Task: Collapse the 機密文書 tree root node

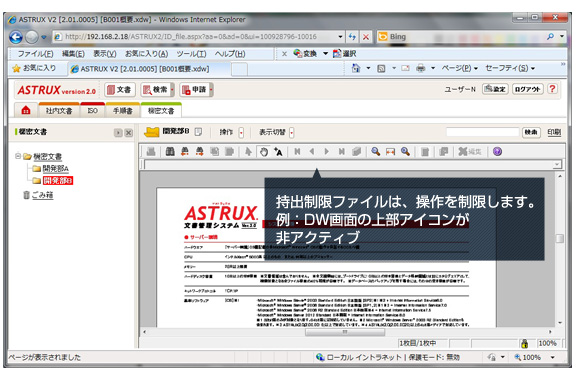Action: tap(18, 156)
